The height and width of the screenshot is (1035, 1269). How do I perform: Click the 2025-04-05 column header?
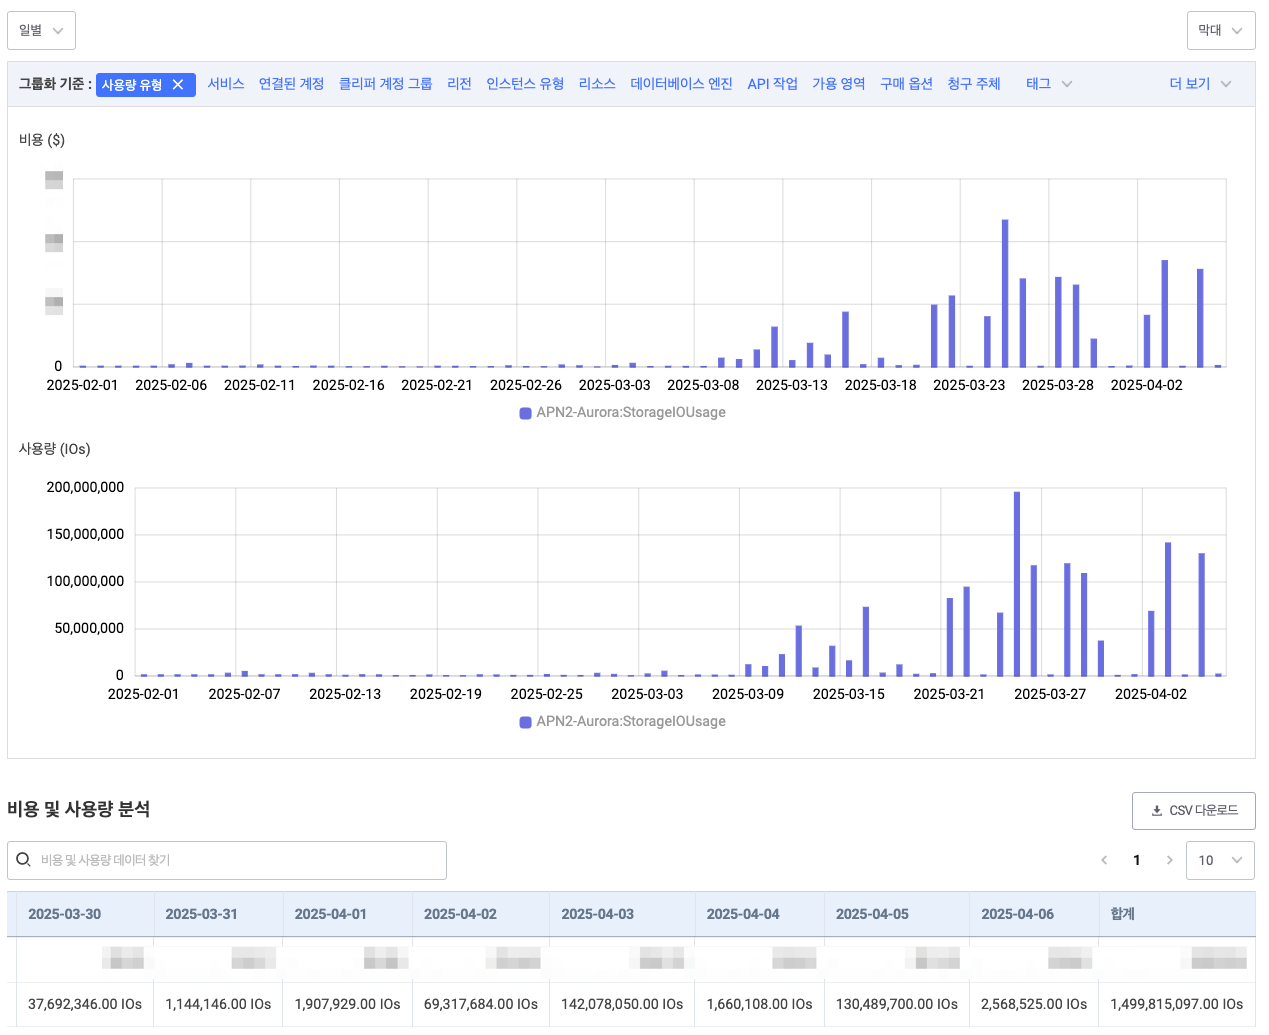[x=897, y=914]
